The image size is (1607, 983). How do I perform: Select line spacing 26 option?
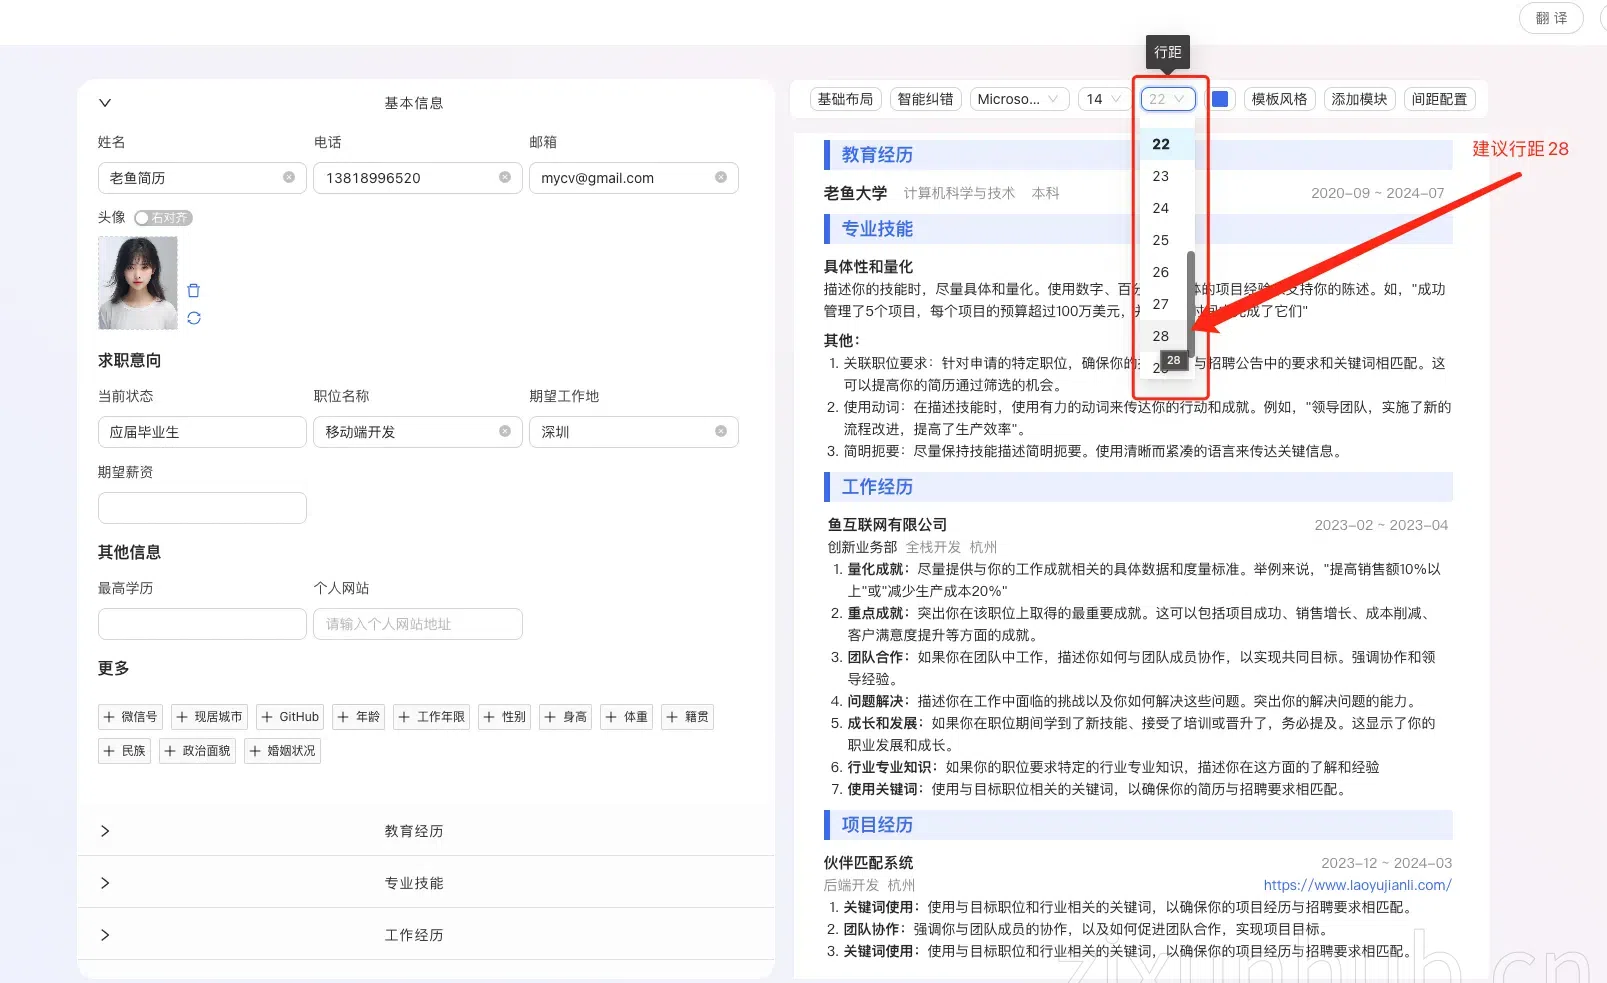(x=1163, y=272)
